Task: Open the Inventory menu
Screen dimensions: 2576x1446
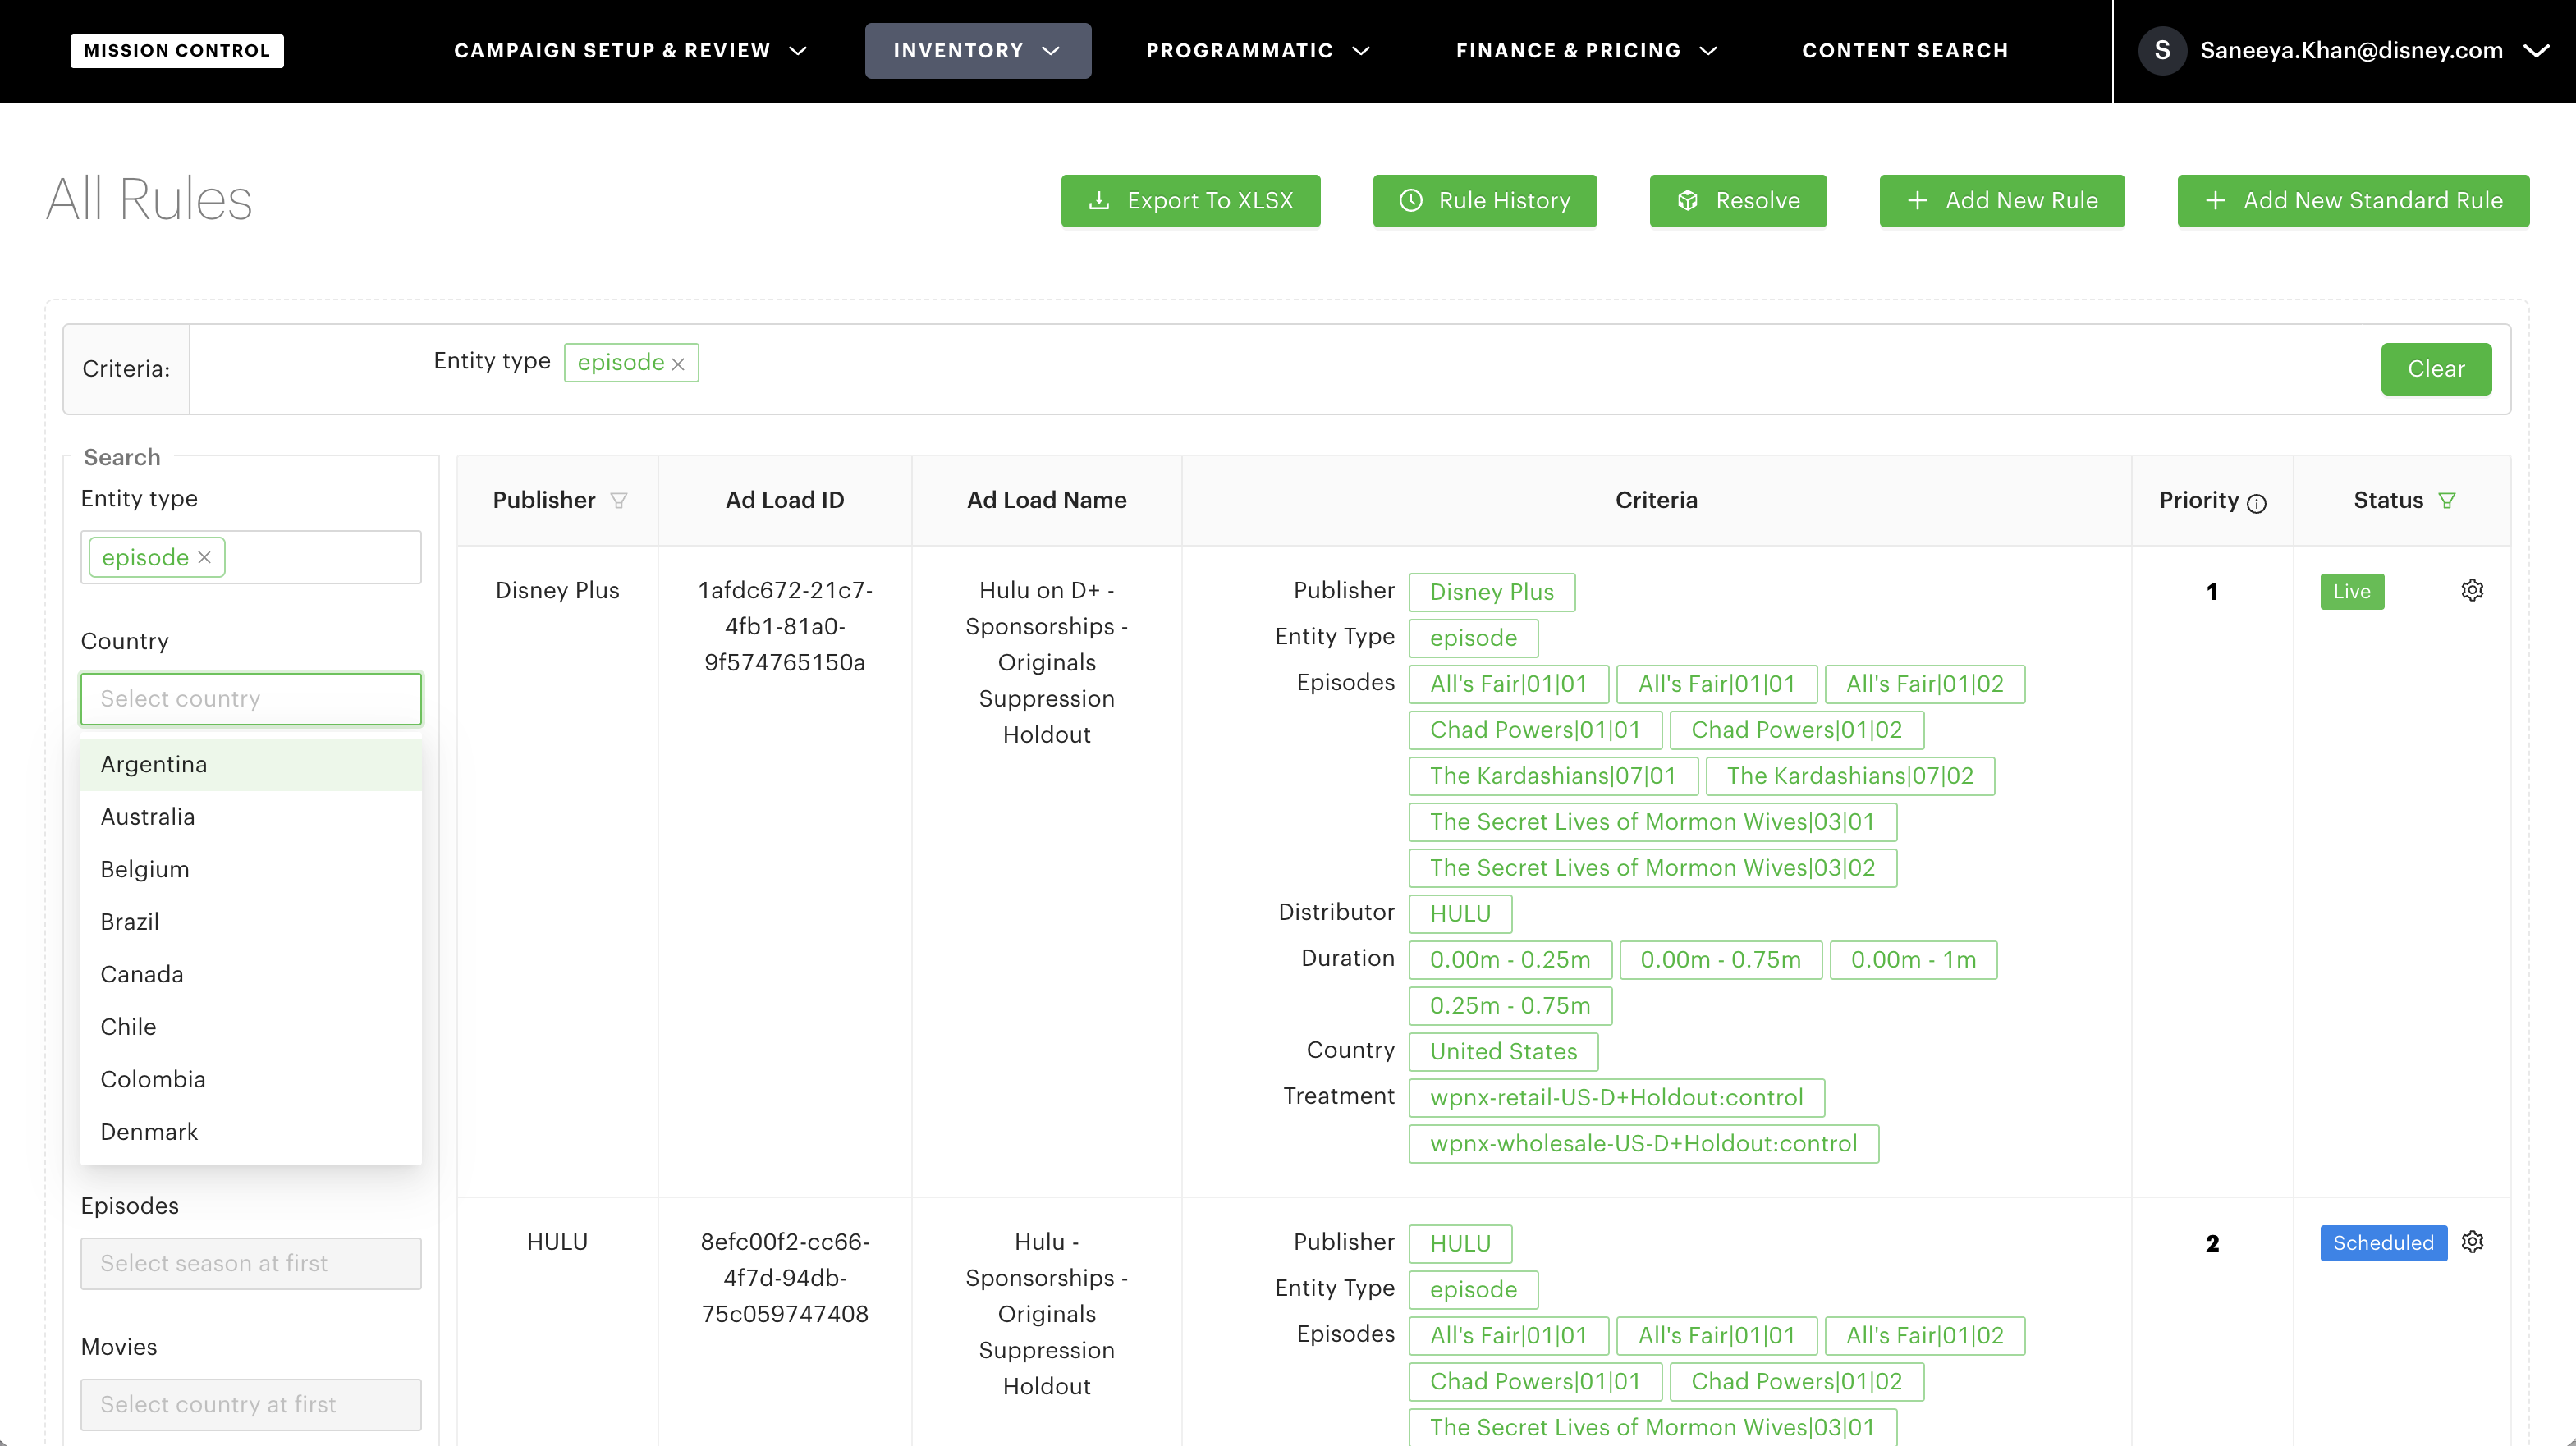Action: coord(977,51)
